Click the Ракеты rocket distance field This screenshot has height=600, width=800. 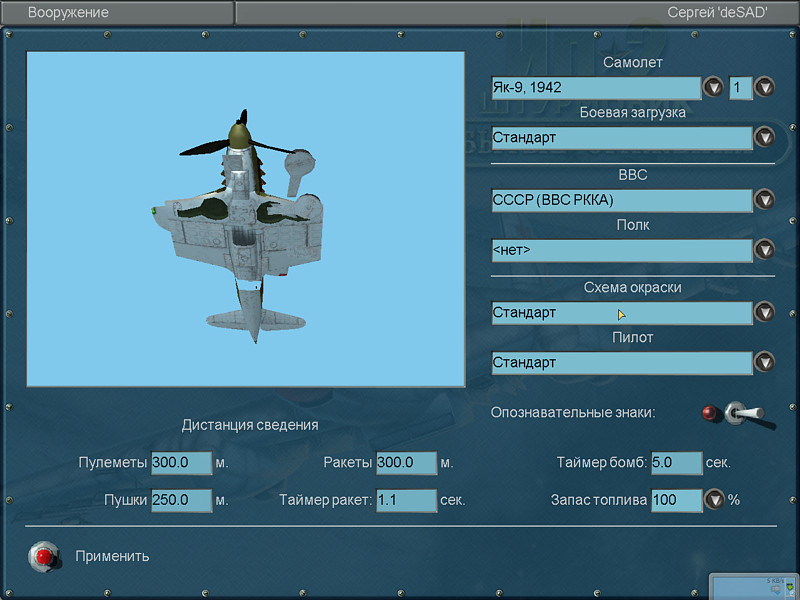coord(406,463)
